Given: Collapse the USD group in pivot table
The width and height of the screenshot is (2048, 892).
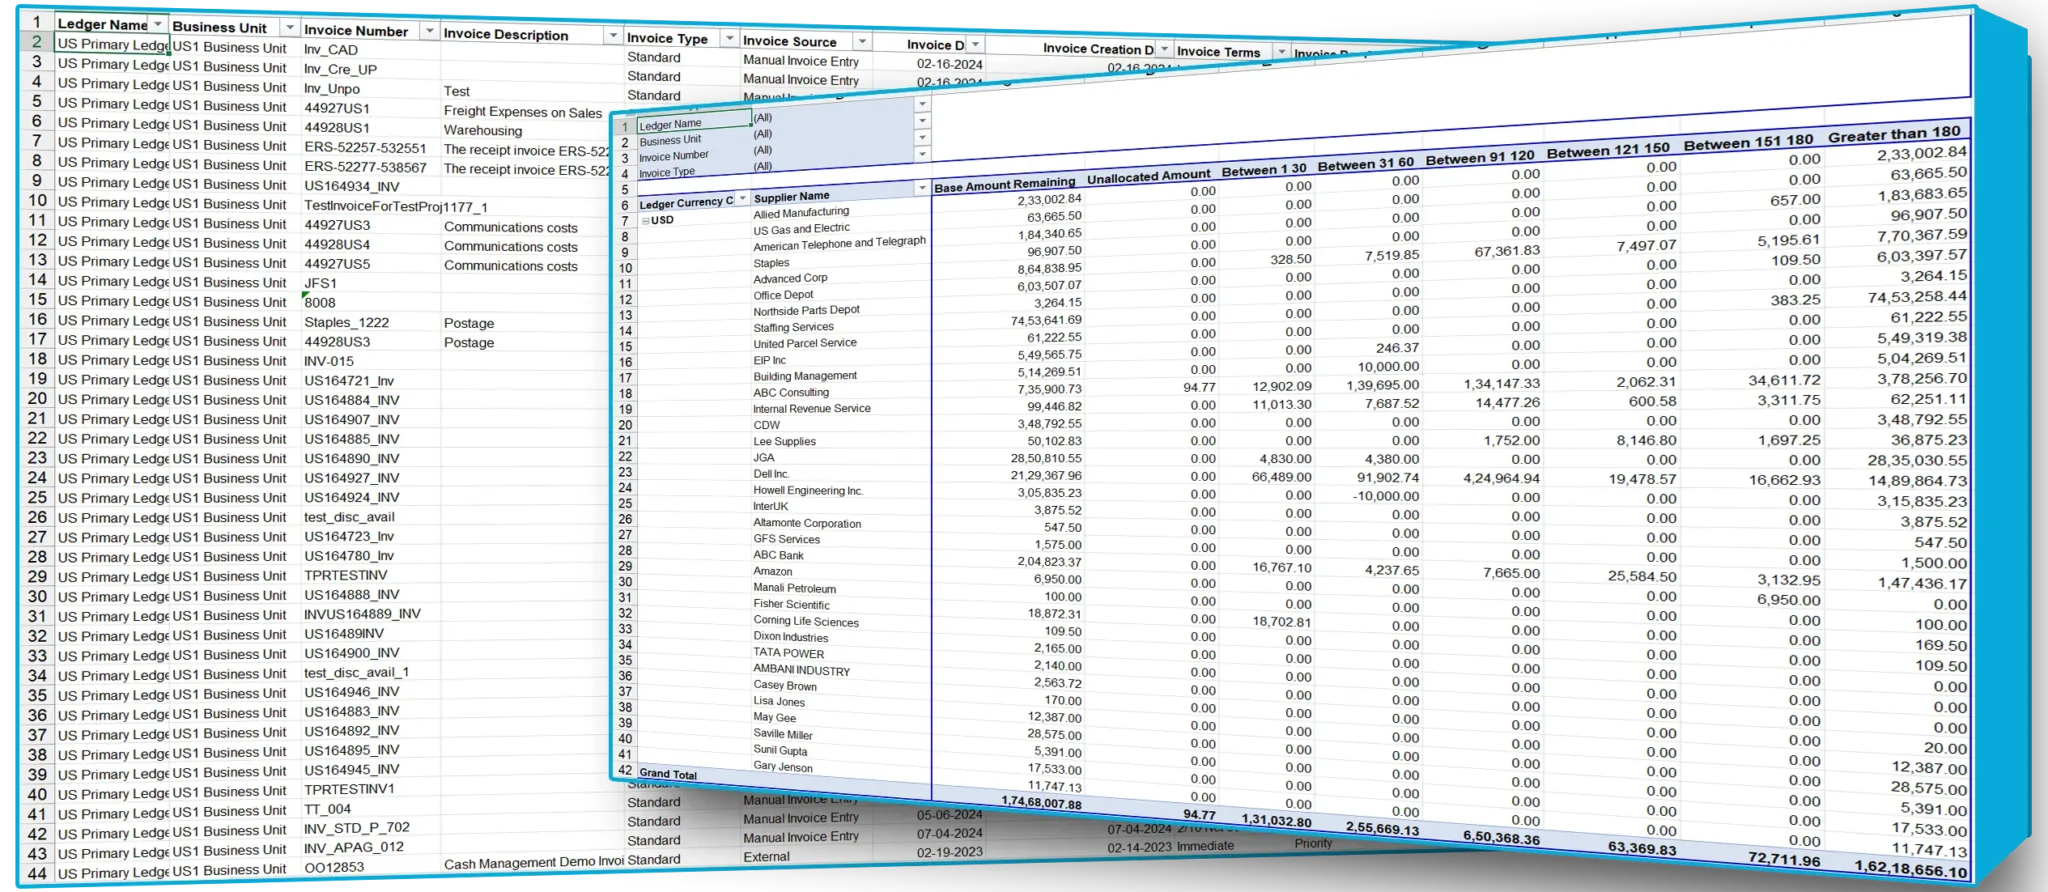Looking at the screenshot, I should [646, 220].
